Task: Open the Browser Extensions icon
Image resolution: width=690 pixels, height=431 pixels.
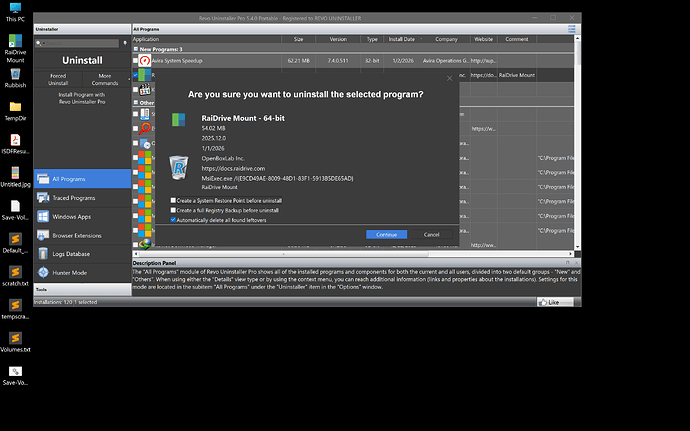Action: [x=44, y=235]
